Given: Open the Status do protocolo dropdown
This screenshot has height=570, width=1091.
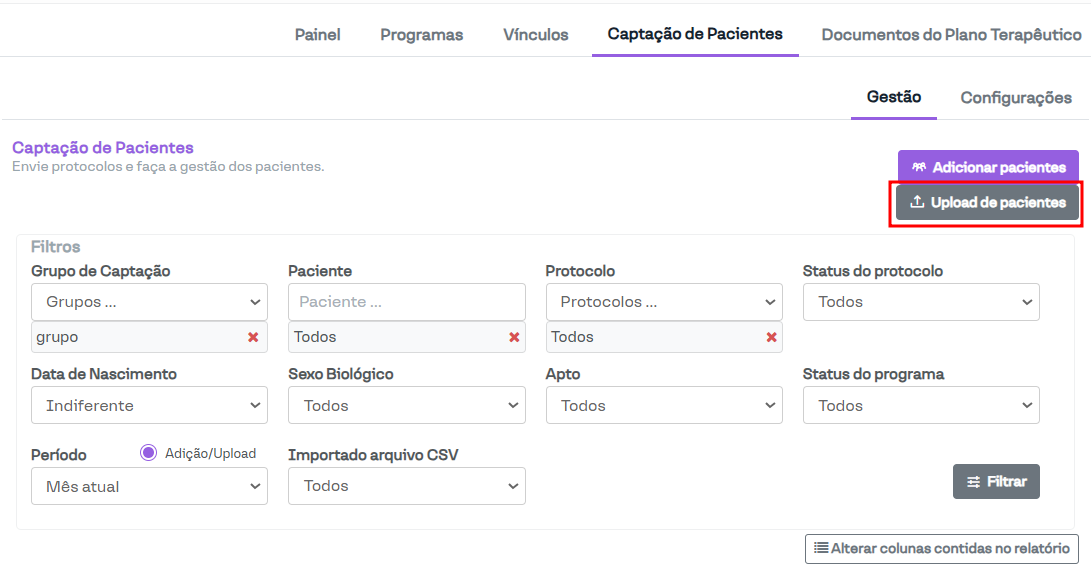Looking at the screenshot, I should [921, 302].
